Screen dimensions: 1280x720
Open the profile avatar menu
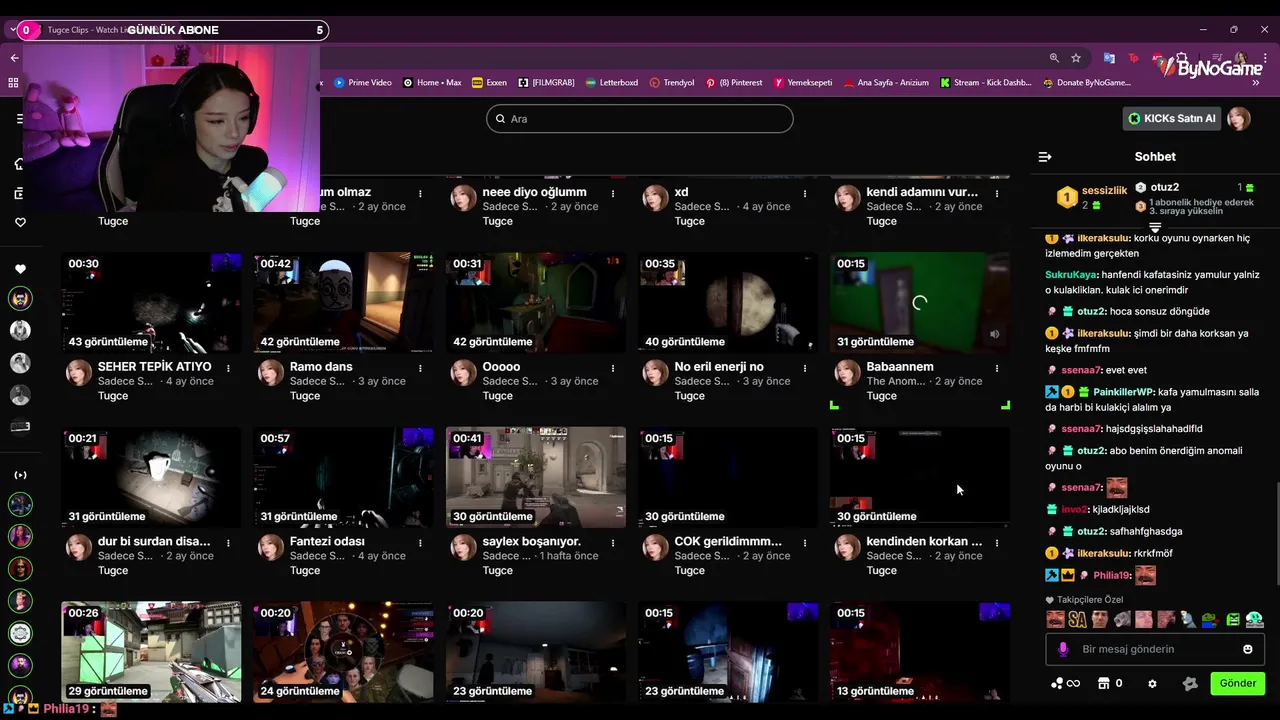coord(1239,119)
